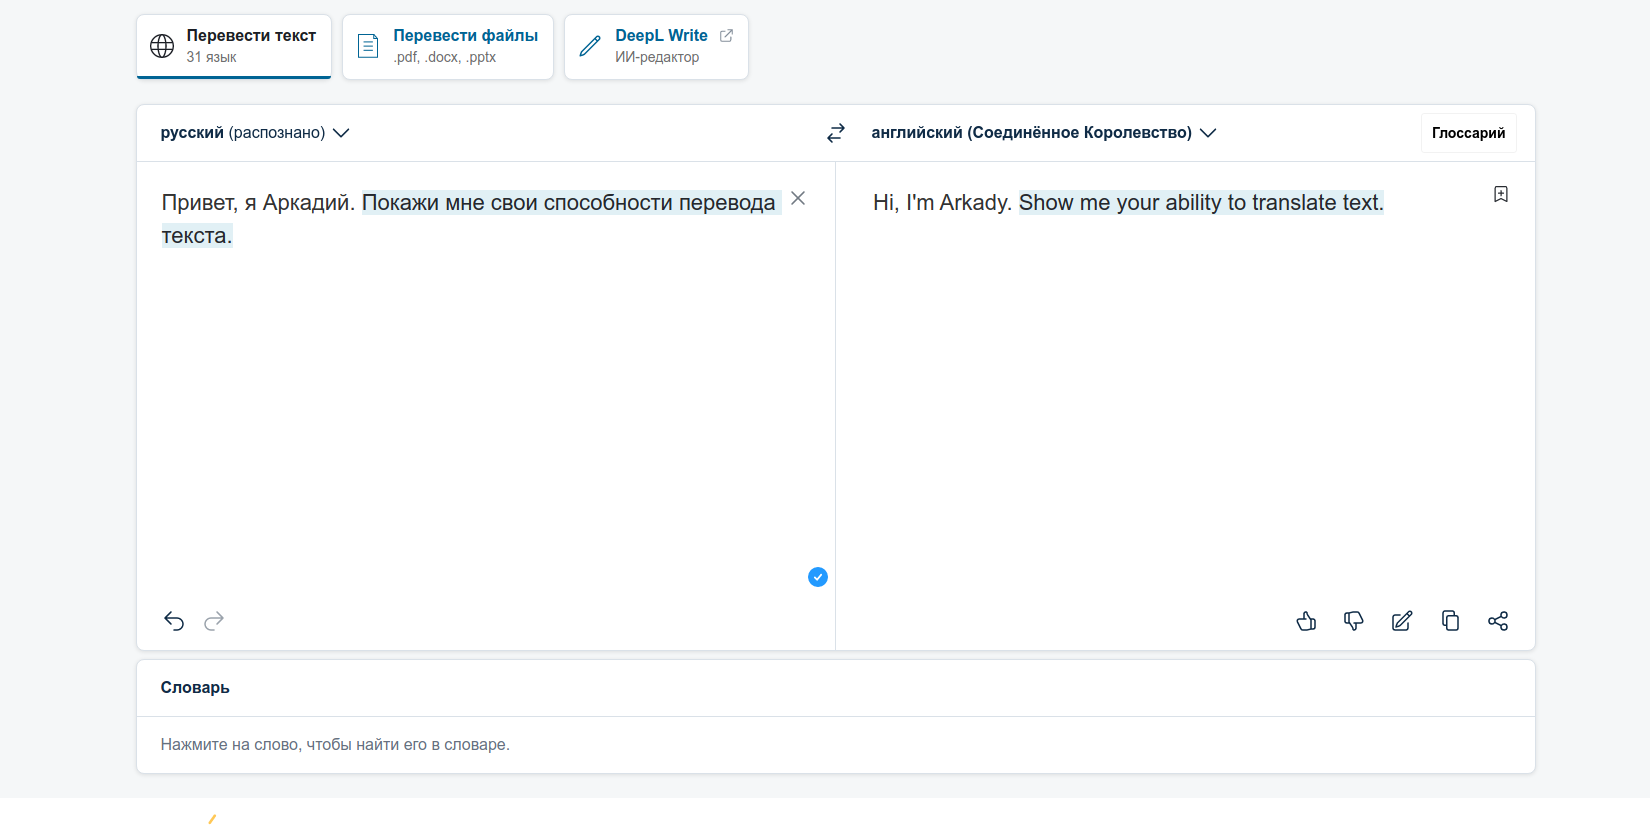Click the Глоссарий button
Image resolution: width=1650 pixels, height=825 pixels.
1468,133
